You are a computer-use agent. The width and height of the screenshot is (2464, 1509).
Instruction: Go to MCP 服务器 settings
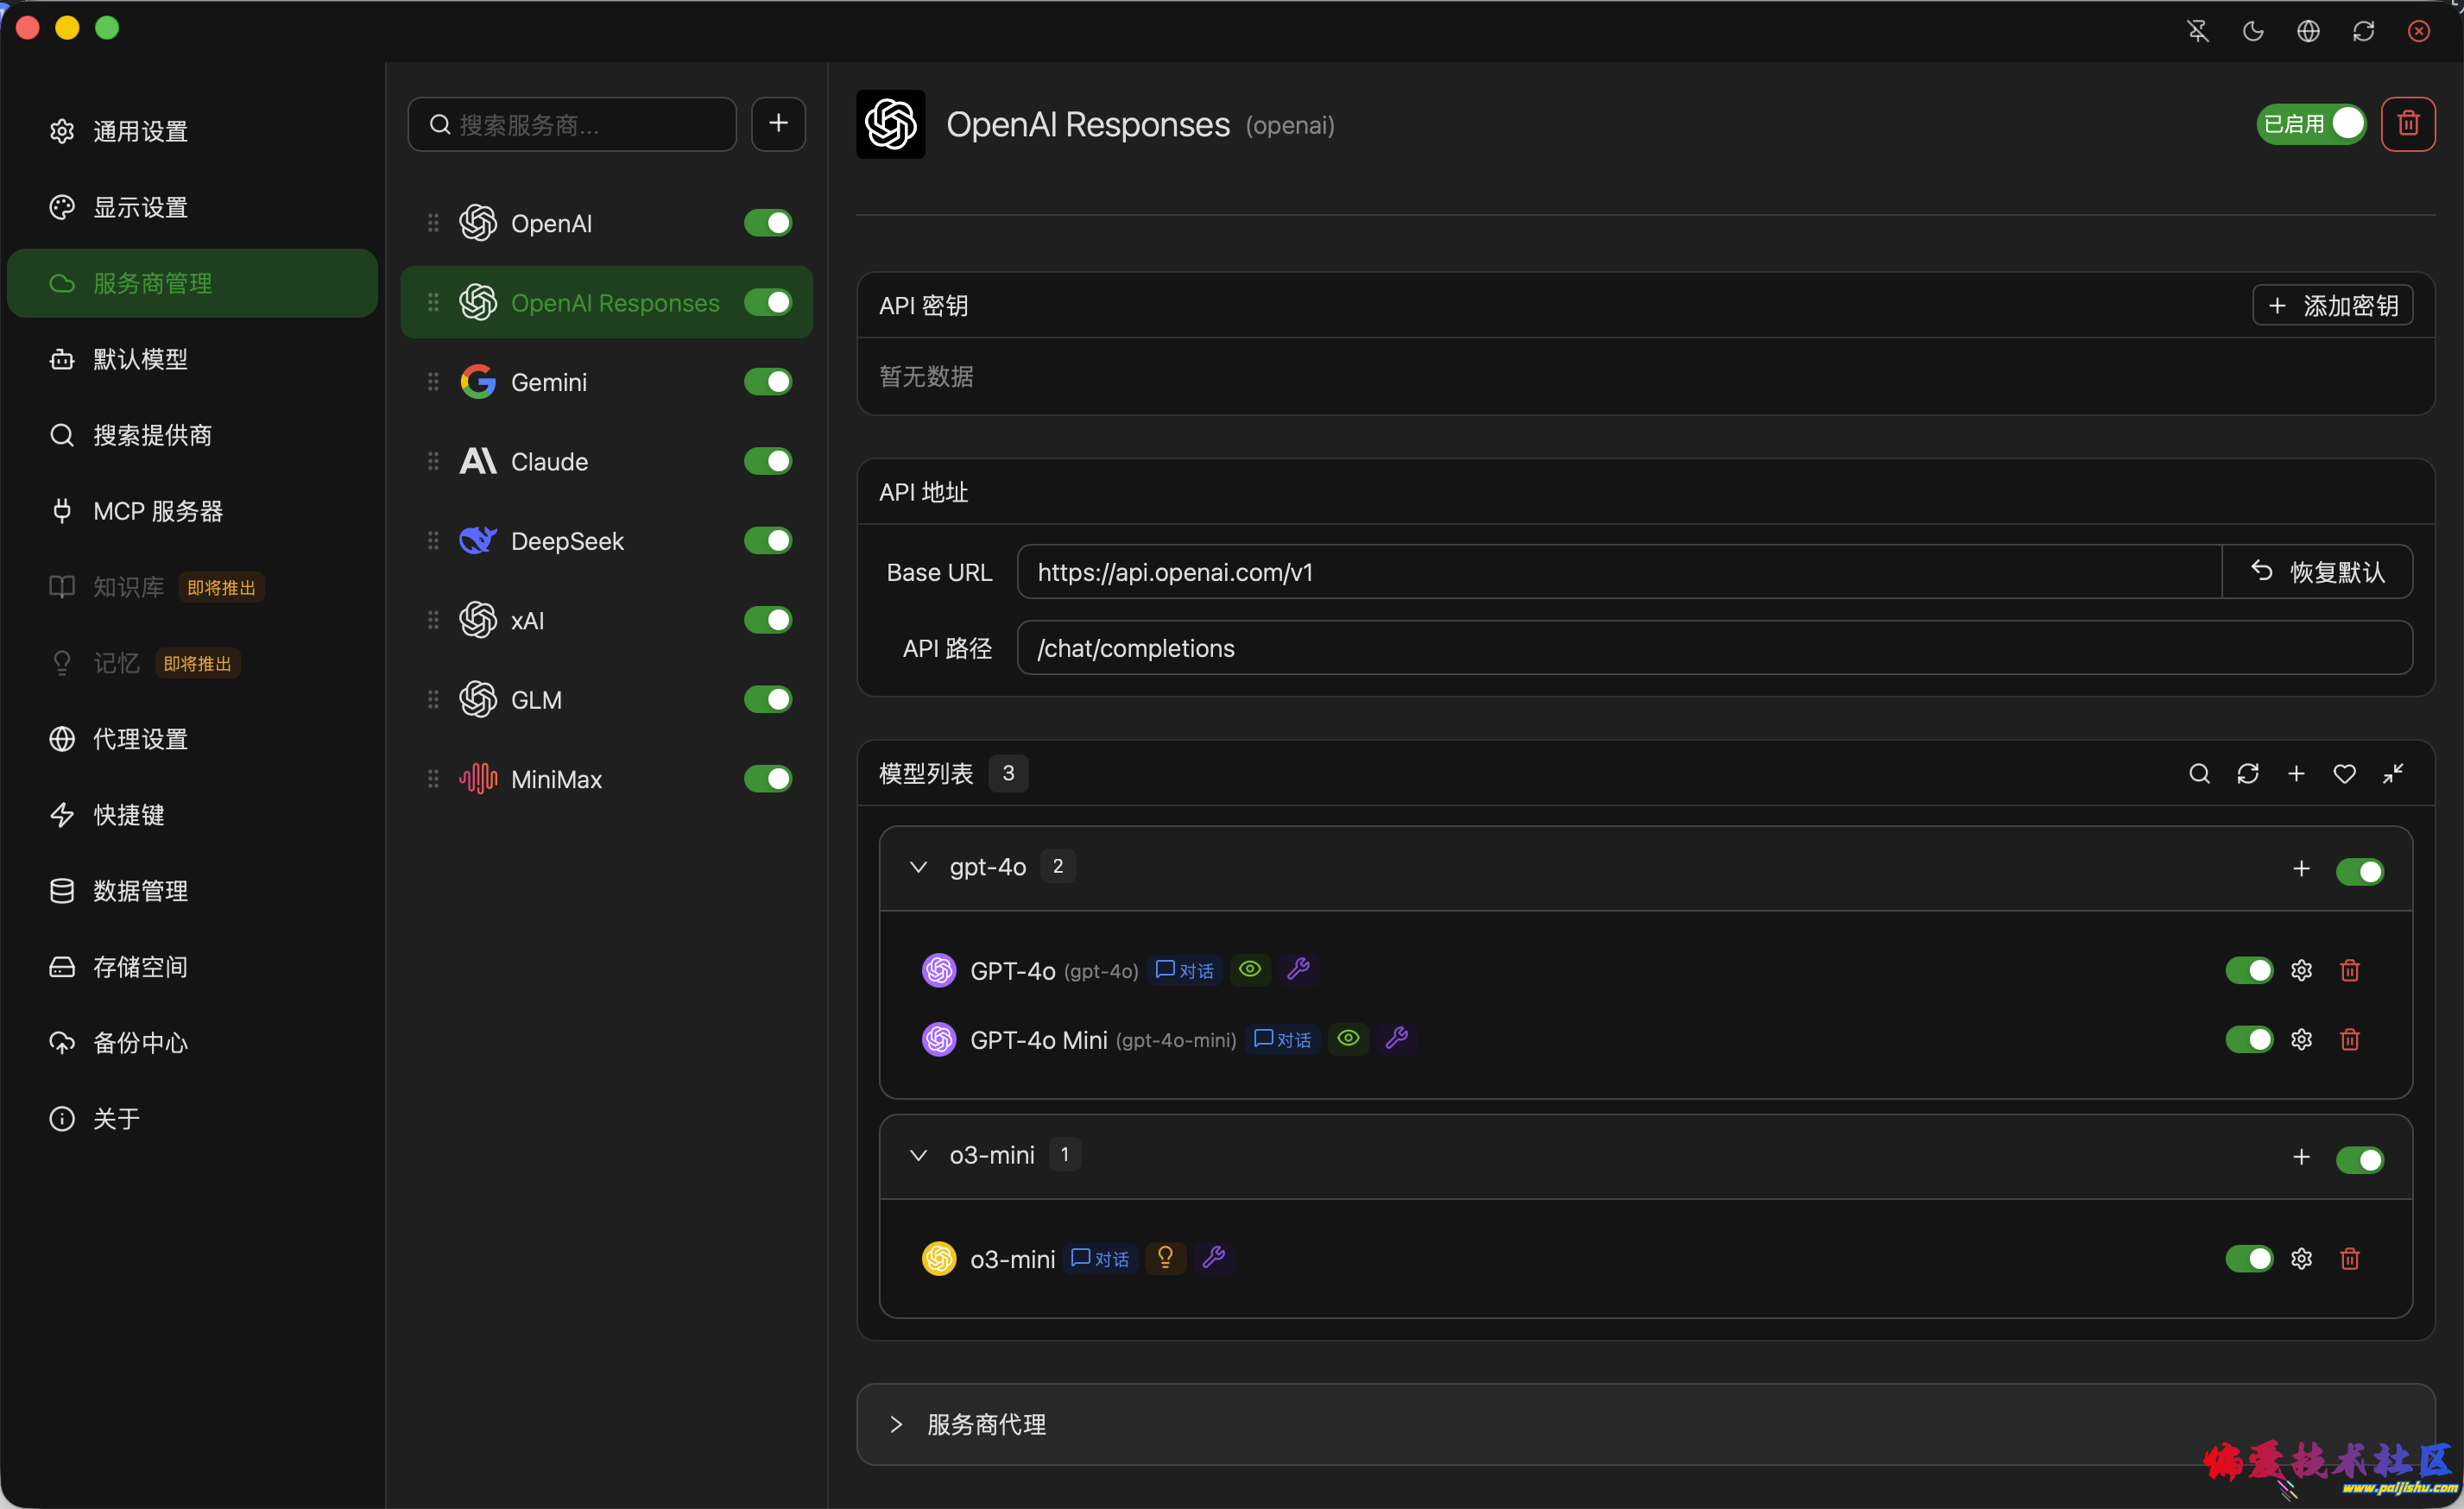click(157, 511)
